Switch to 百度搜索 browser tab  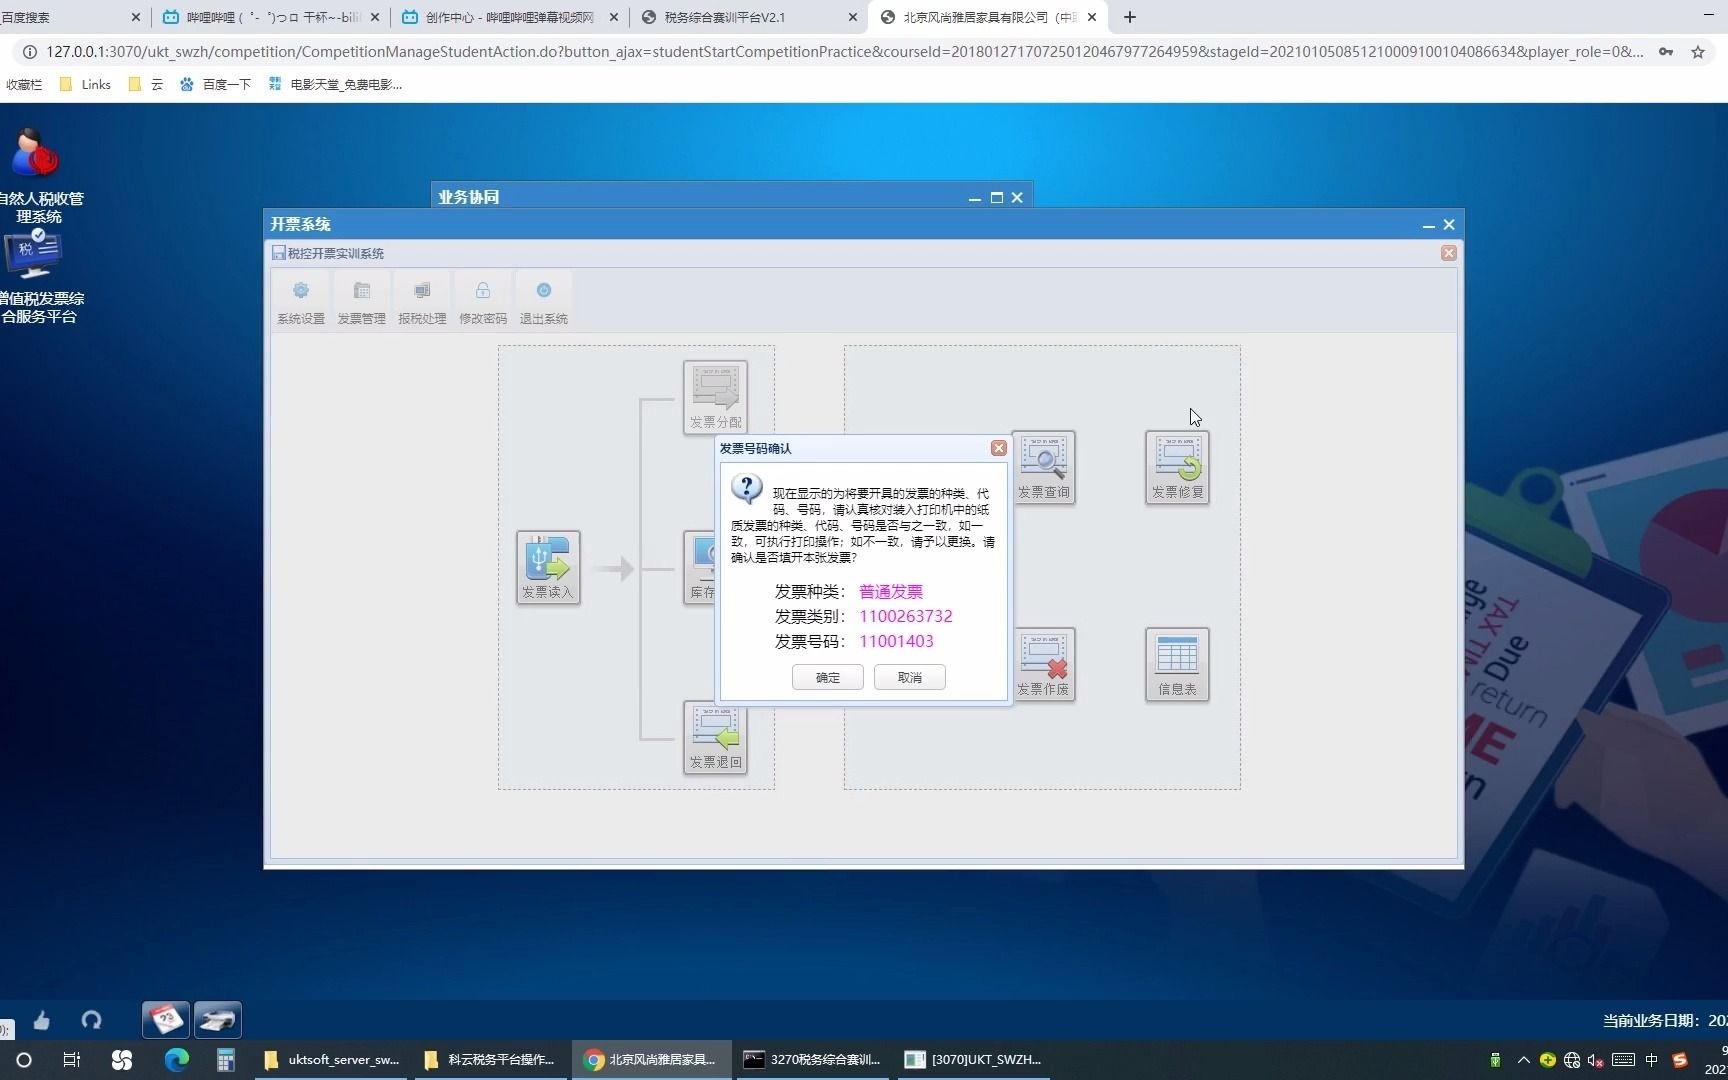tap(70, 17)
